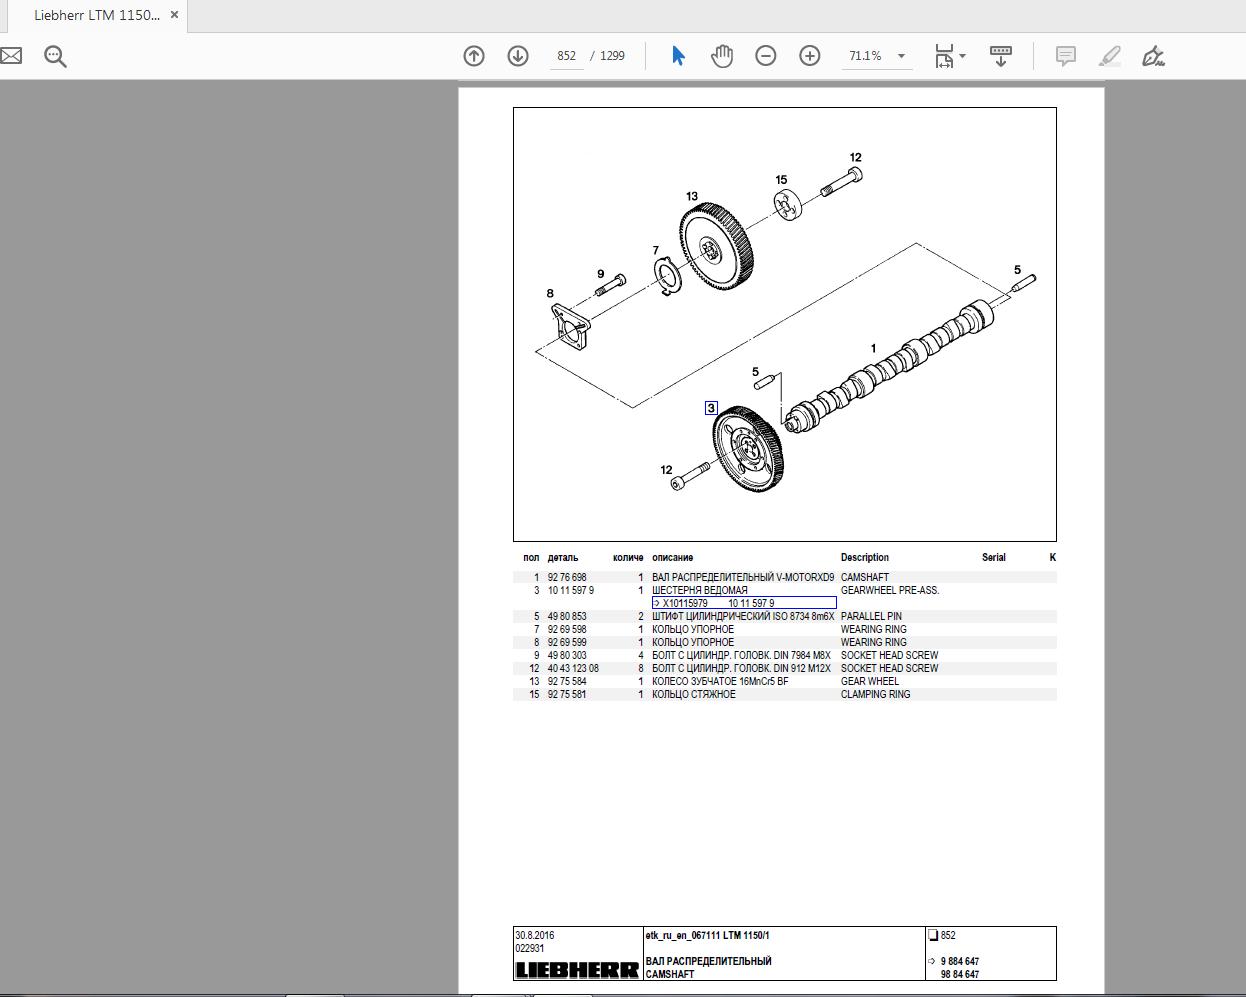Add a comment sticky note
The image size is (1246, 997).
[1066, 56]
